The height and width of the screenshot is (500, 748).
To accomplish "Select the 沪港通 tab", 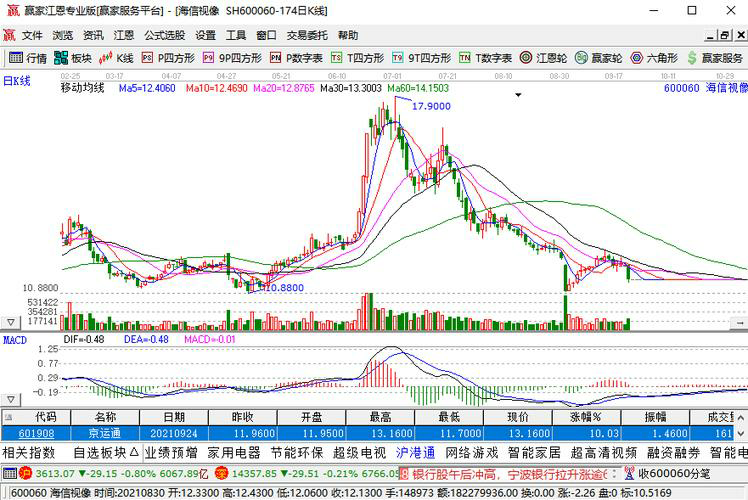I will tap(416, 452).
